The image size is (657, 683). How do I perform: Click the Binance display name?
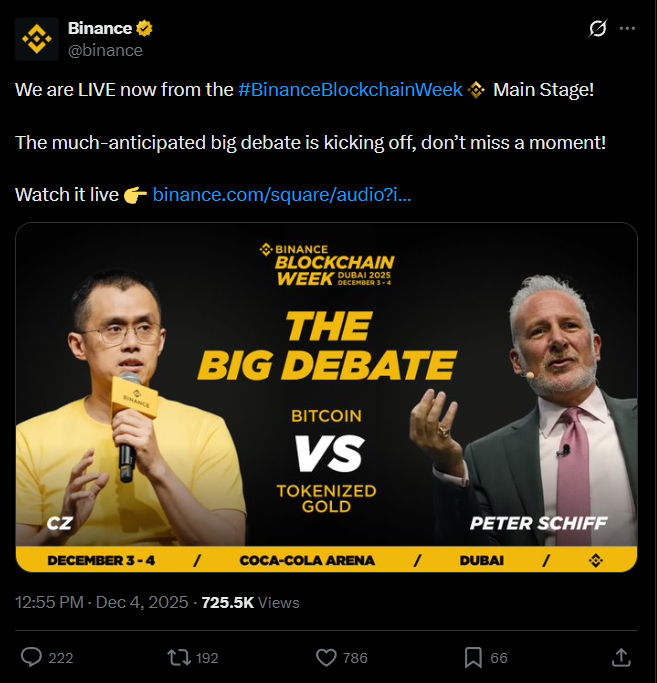[100, 28]
